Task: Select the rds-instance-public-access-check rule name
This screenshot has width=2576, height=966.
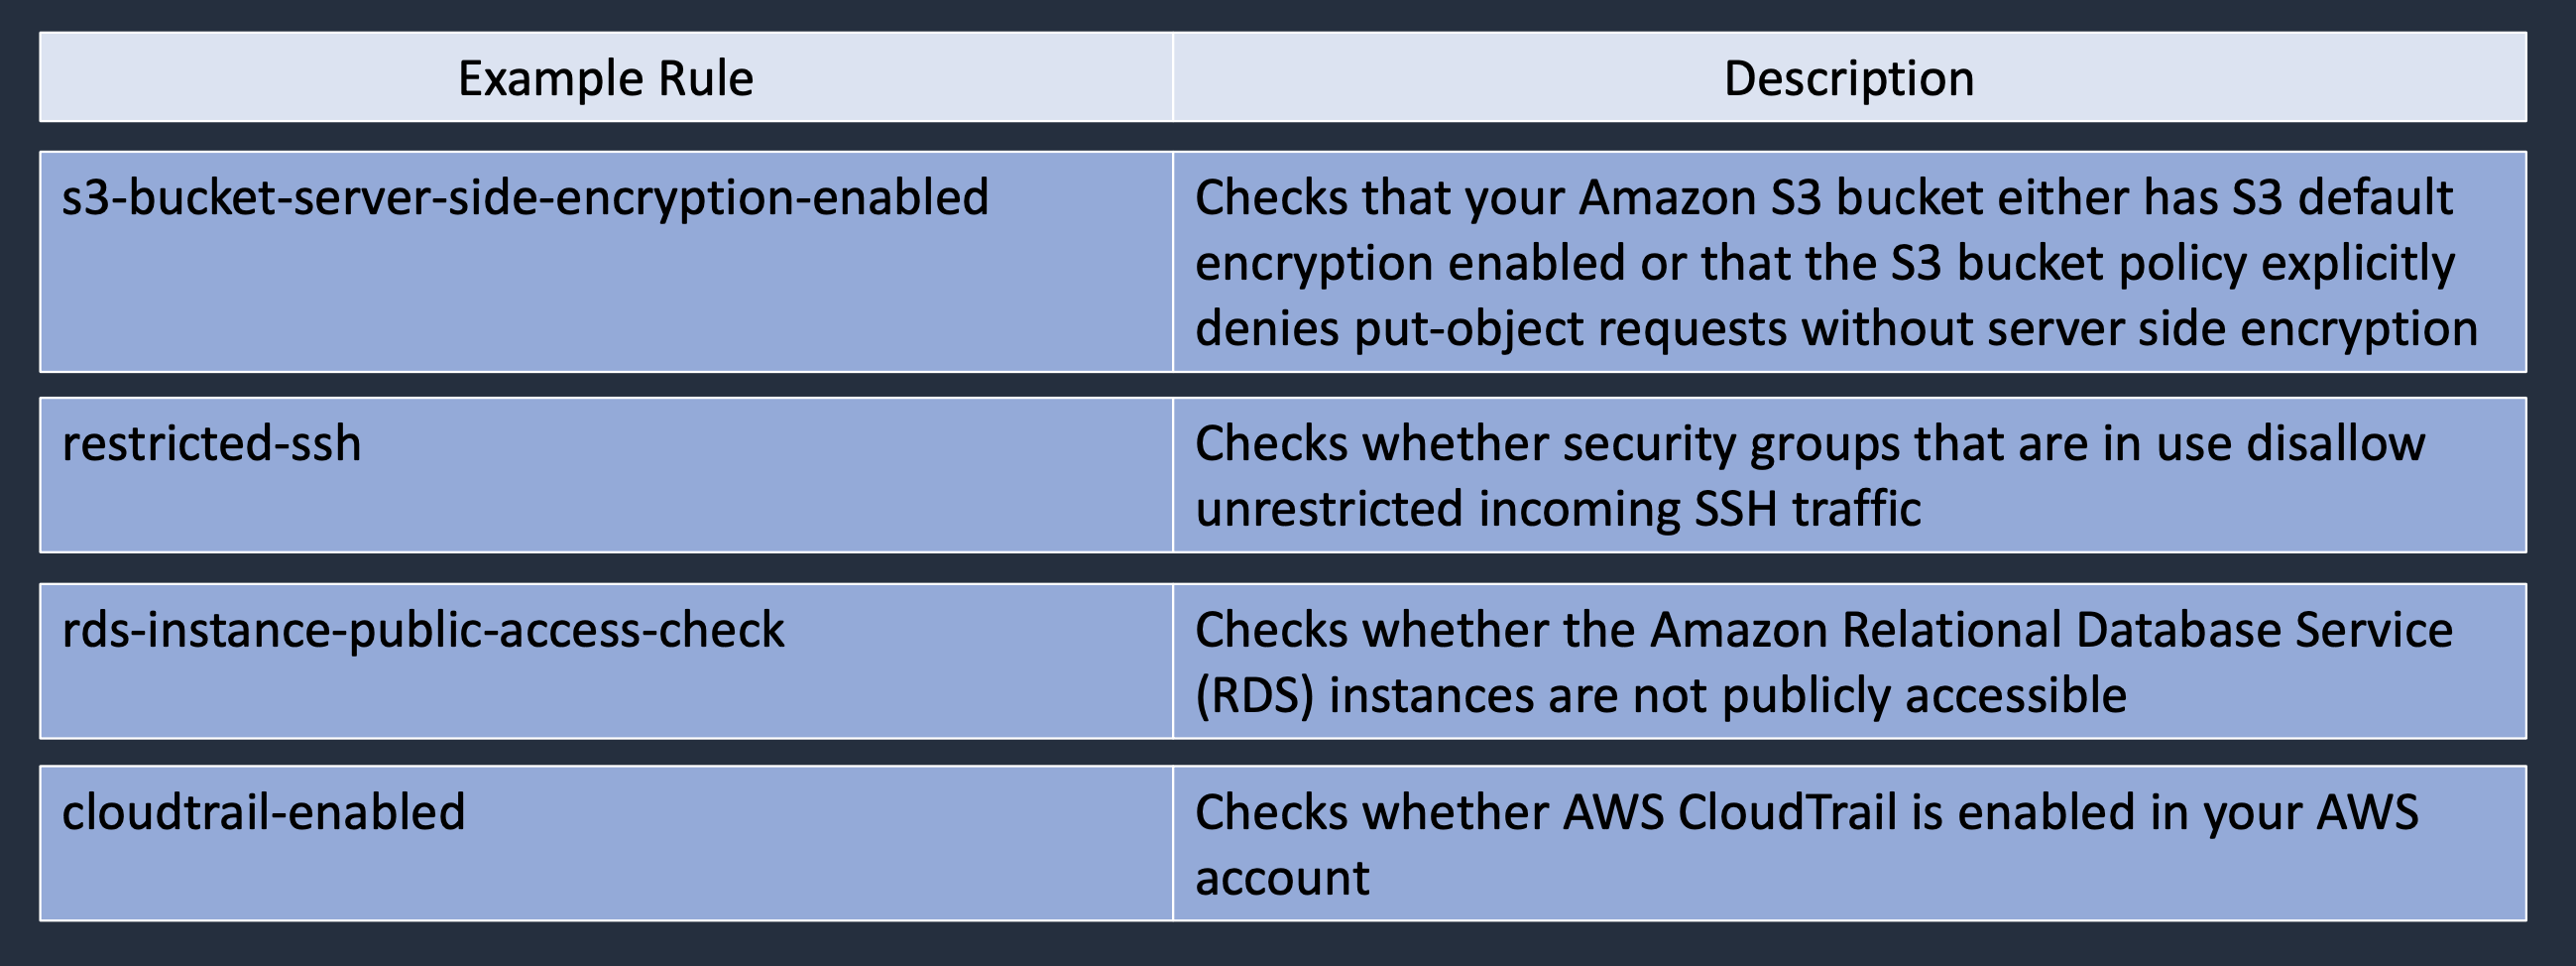Action: (x=423, y=630)
